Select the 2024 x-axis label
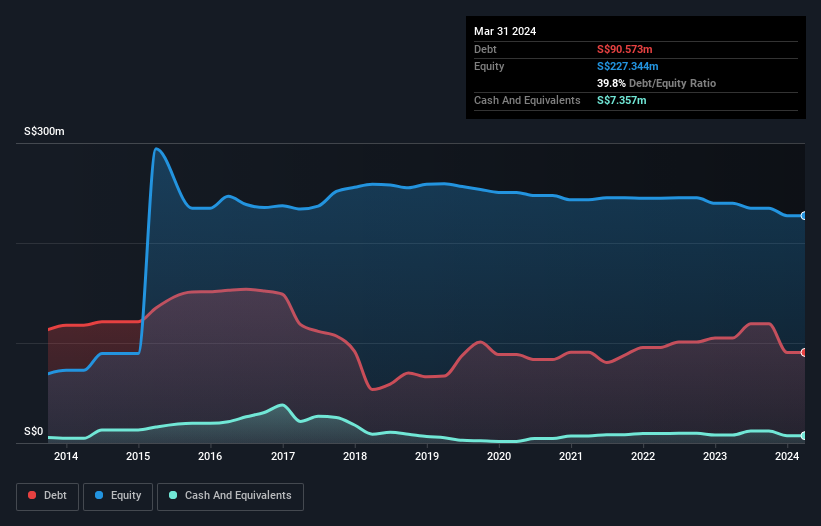Image resolution: width=821 pixels, height=526 pixels. pyautogui.click(x=787, y=456)
